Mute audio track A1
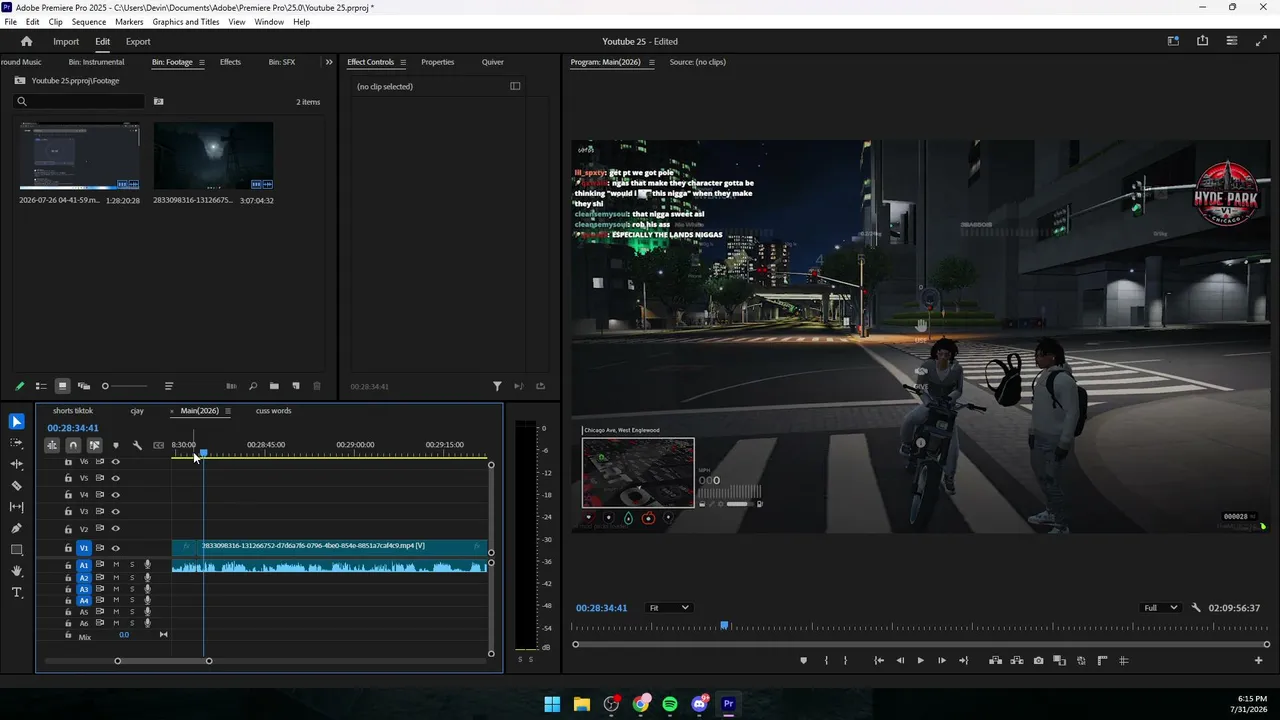Screen dimensions: 1280x720 point(116,565)
